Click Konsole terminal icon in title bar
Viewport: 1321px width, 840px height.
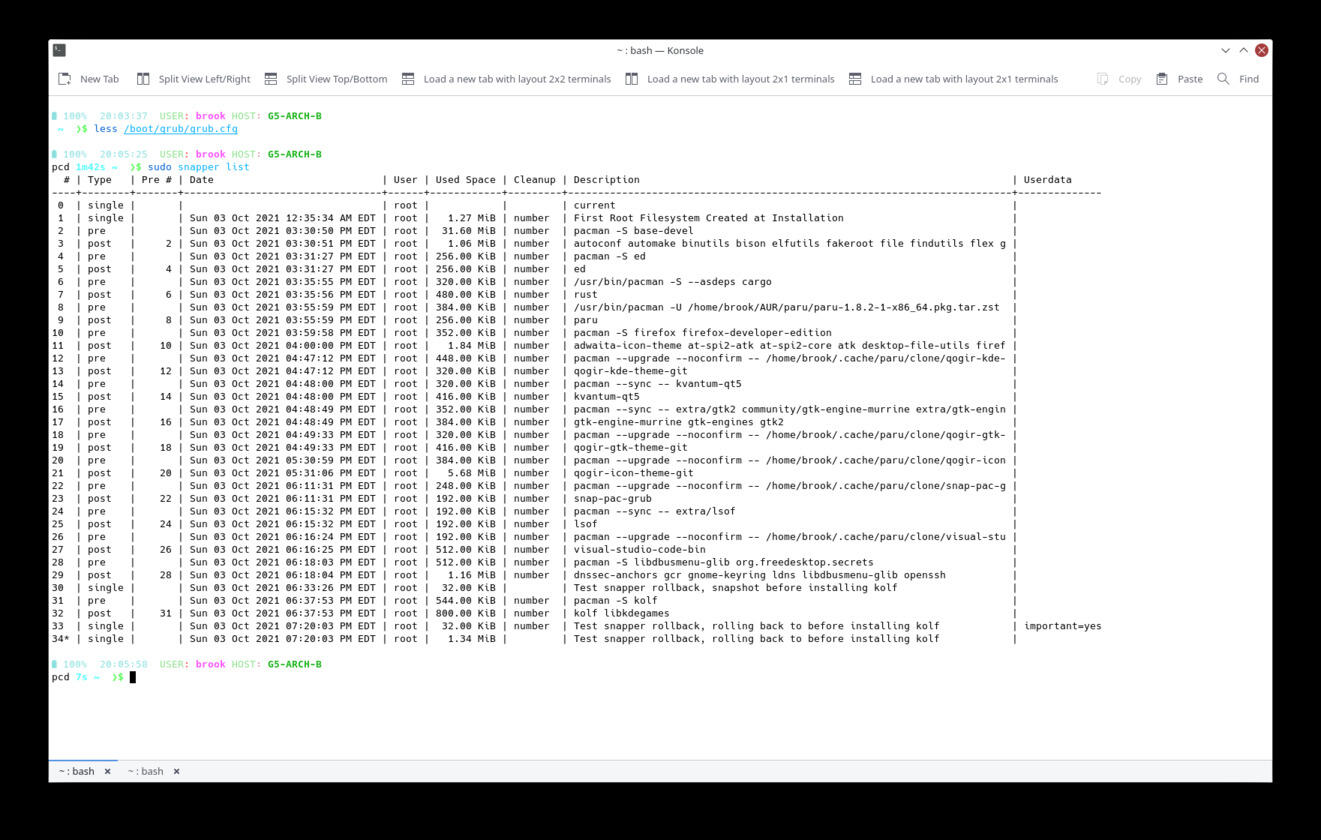click(60, 50)
